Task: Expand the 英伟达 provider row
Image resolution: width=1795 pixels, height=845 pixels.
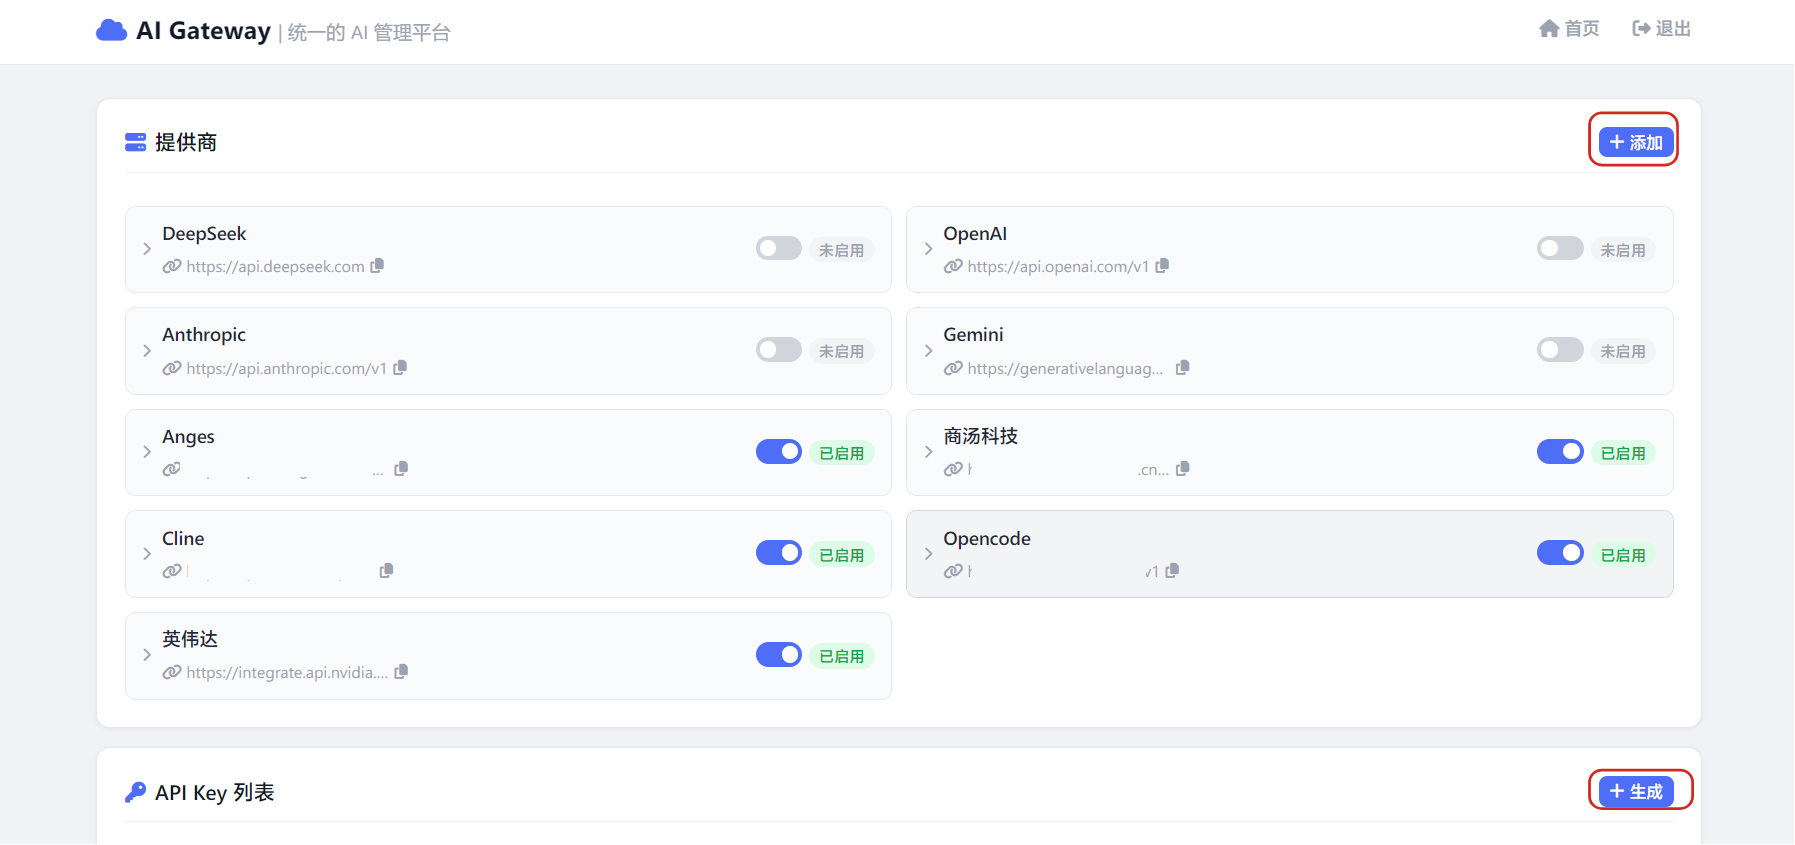Action: [x=147, y=655]
